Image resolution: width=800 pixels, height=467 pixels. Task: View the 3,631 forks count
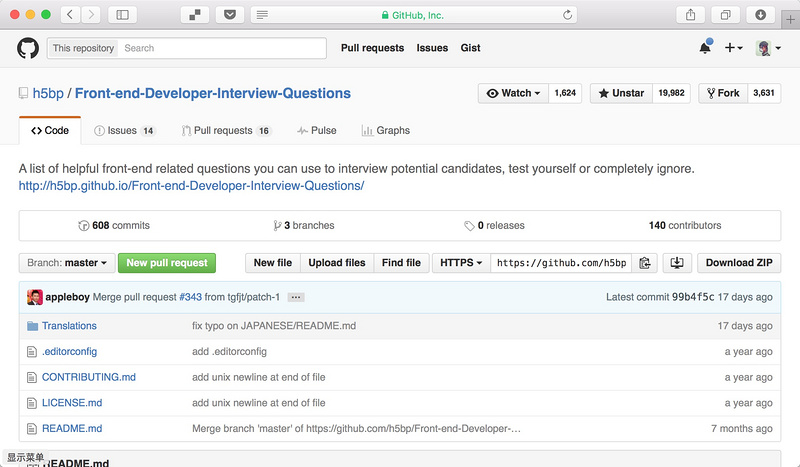764,93
